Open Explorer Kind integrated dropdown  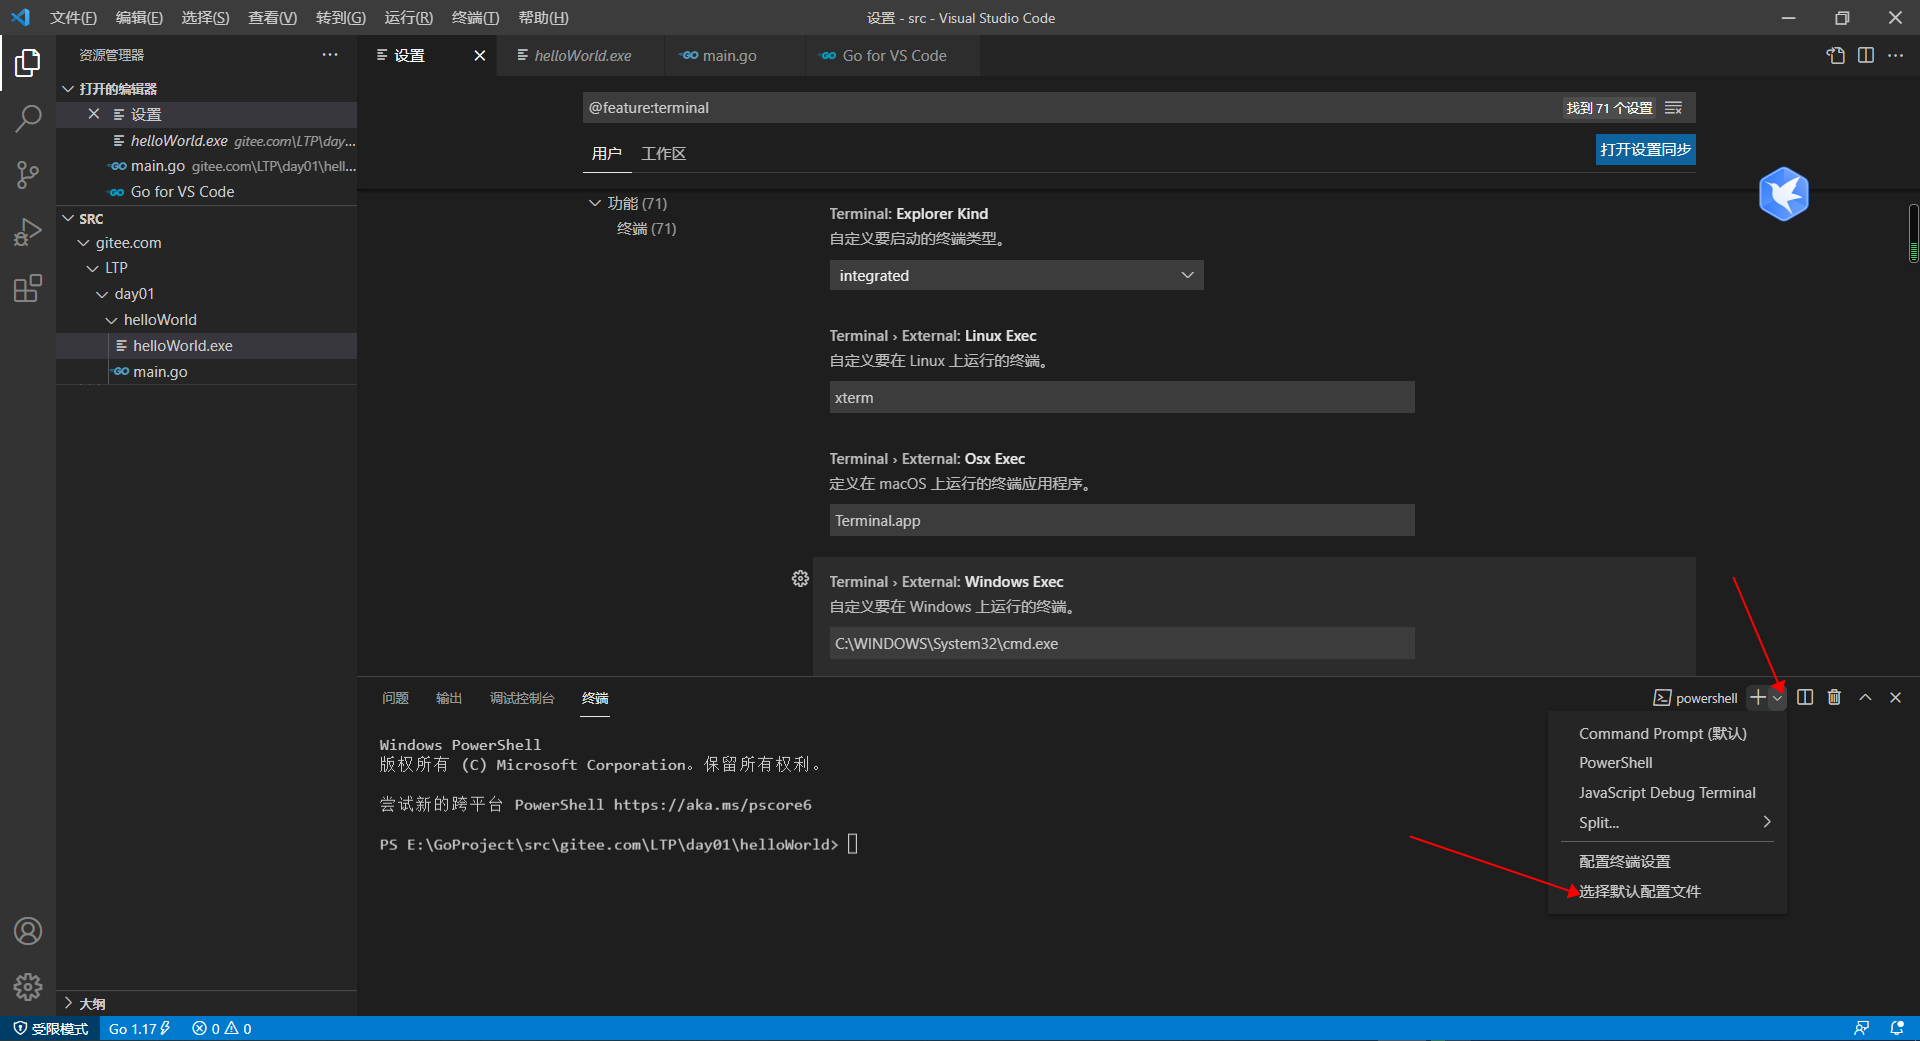pyautogui.click(x=1016, y=275)
